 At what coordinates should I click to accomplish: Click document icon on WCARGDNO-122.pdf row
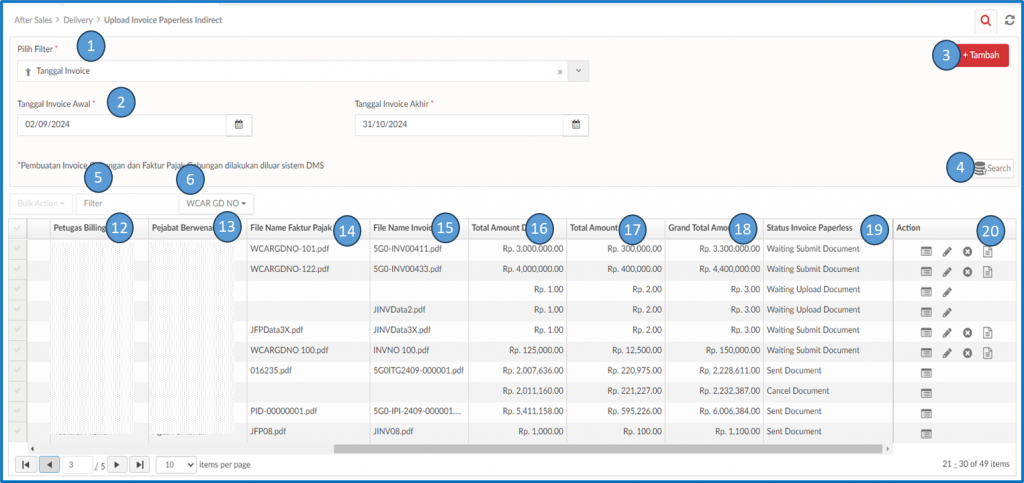[x=988, y=272]
